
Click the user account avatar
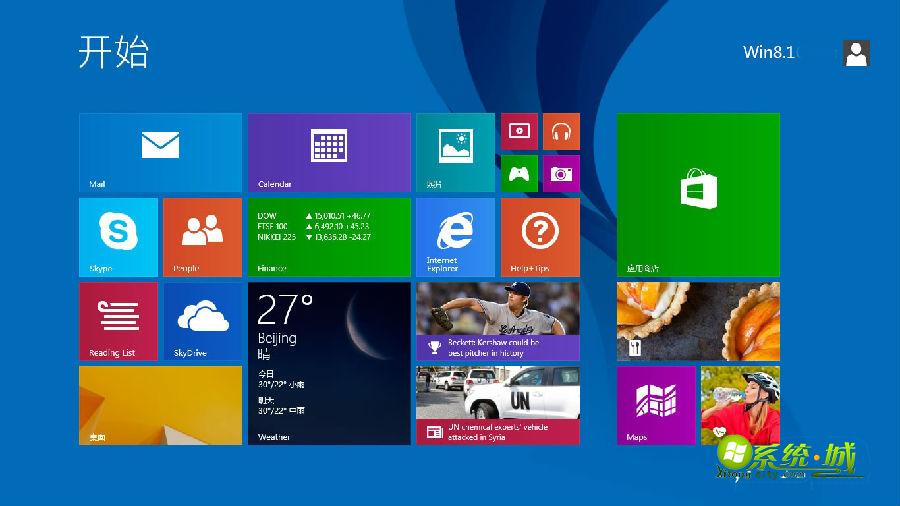[856, 53]
